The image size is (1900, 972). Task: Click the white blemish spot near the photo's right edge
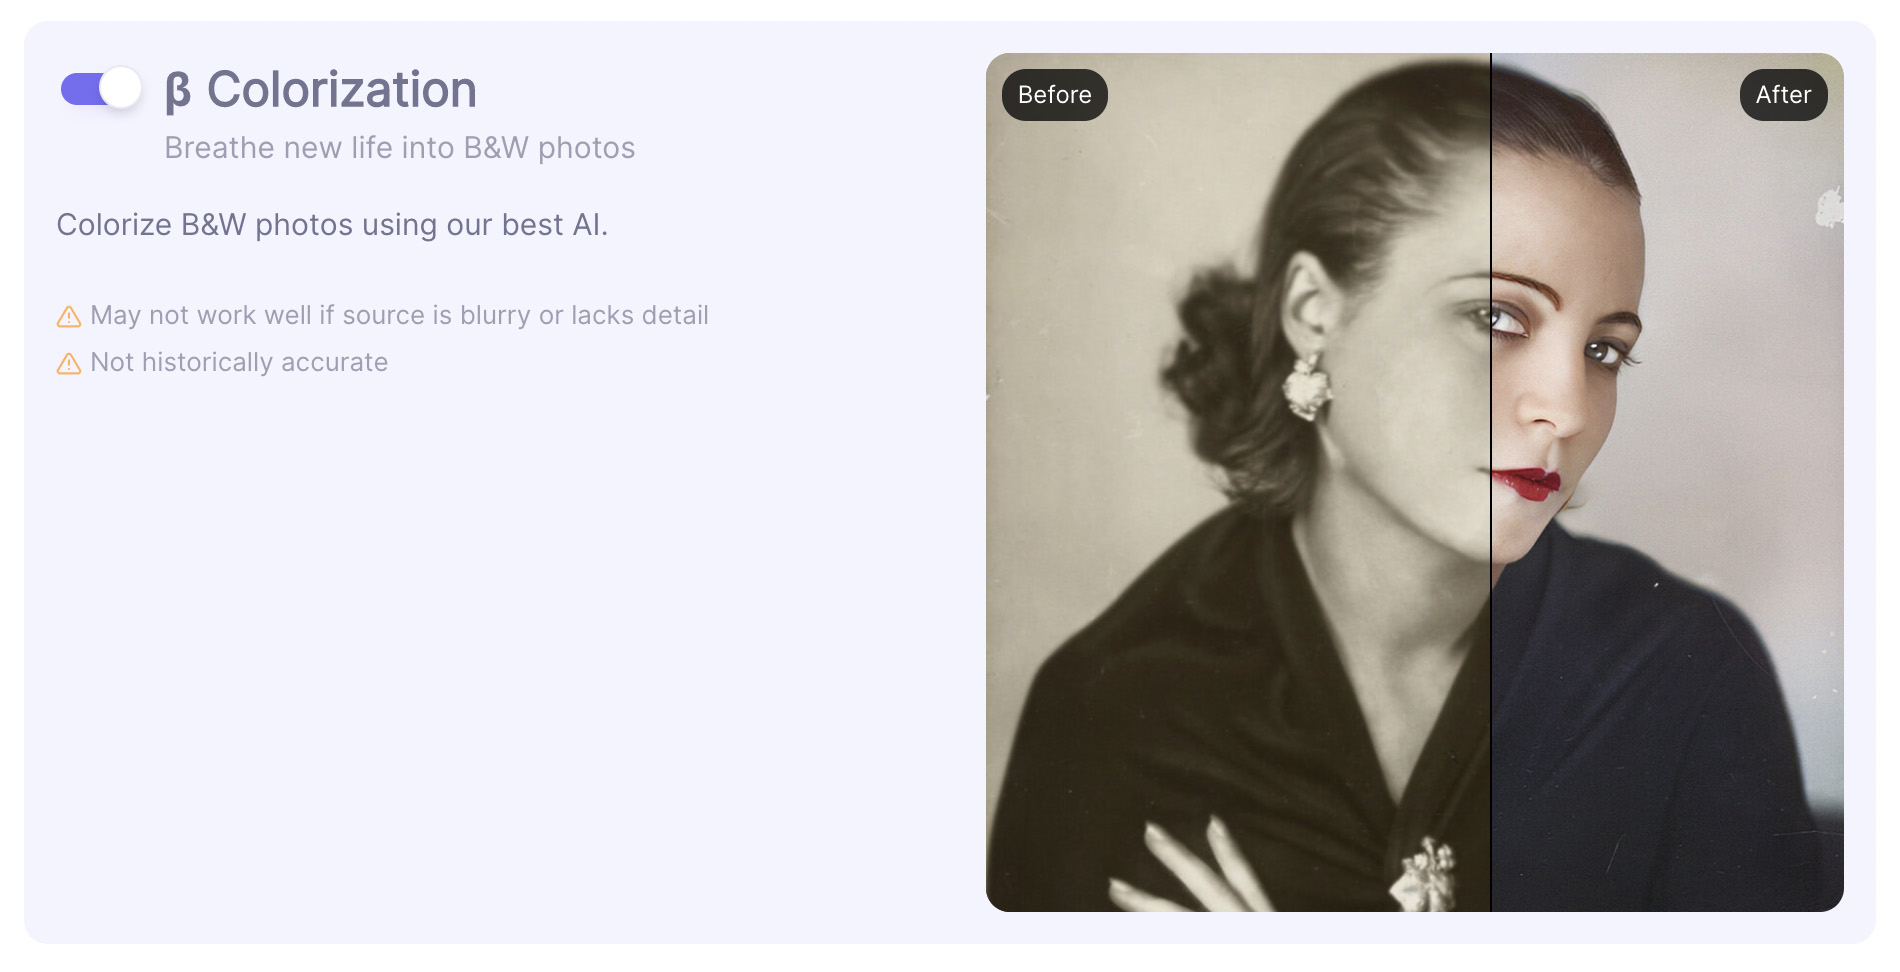pyautogui.click(x=1829, y=209)
